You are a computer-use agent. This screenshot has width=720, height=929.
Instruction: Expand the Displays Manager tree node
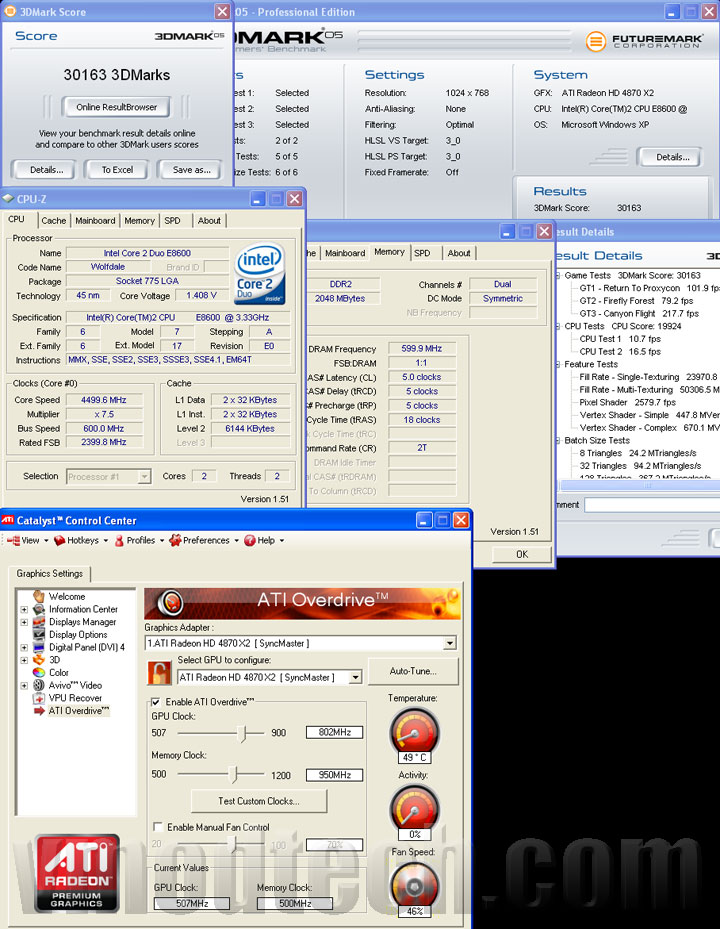(24, 622)
